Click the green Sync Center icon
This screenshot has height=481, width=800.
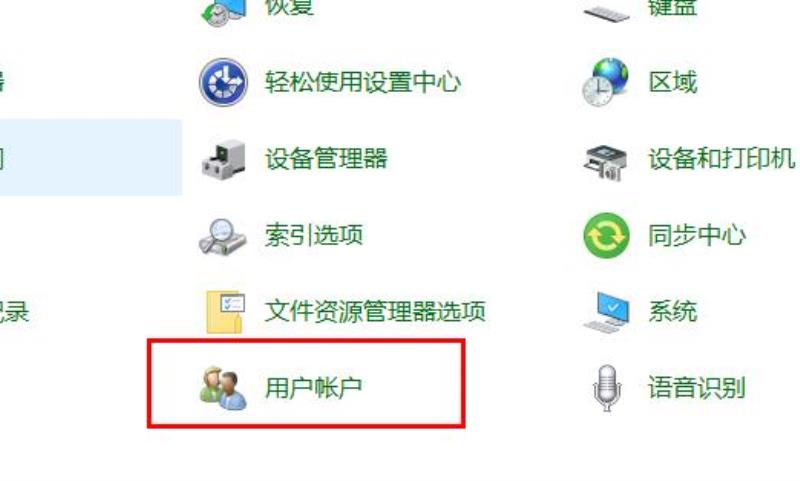click(606, 236)
